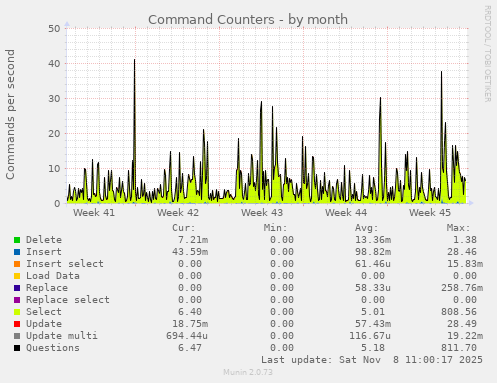Click the Replace max value 258.76m
497x383 pixels.
click(x=462, y=288)
